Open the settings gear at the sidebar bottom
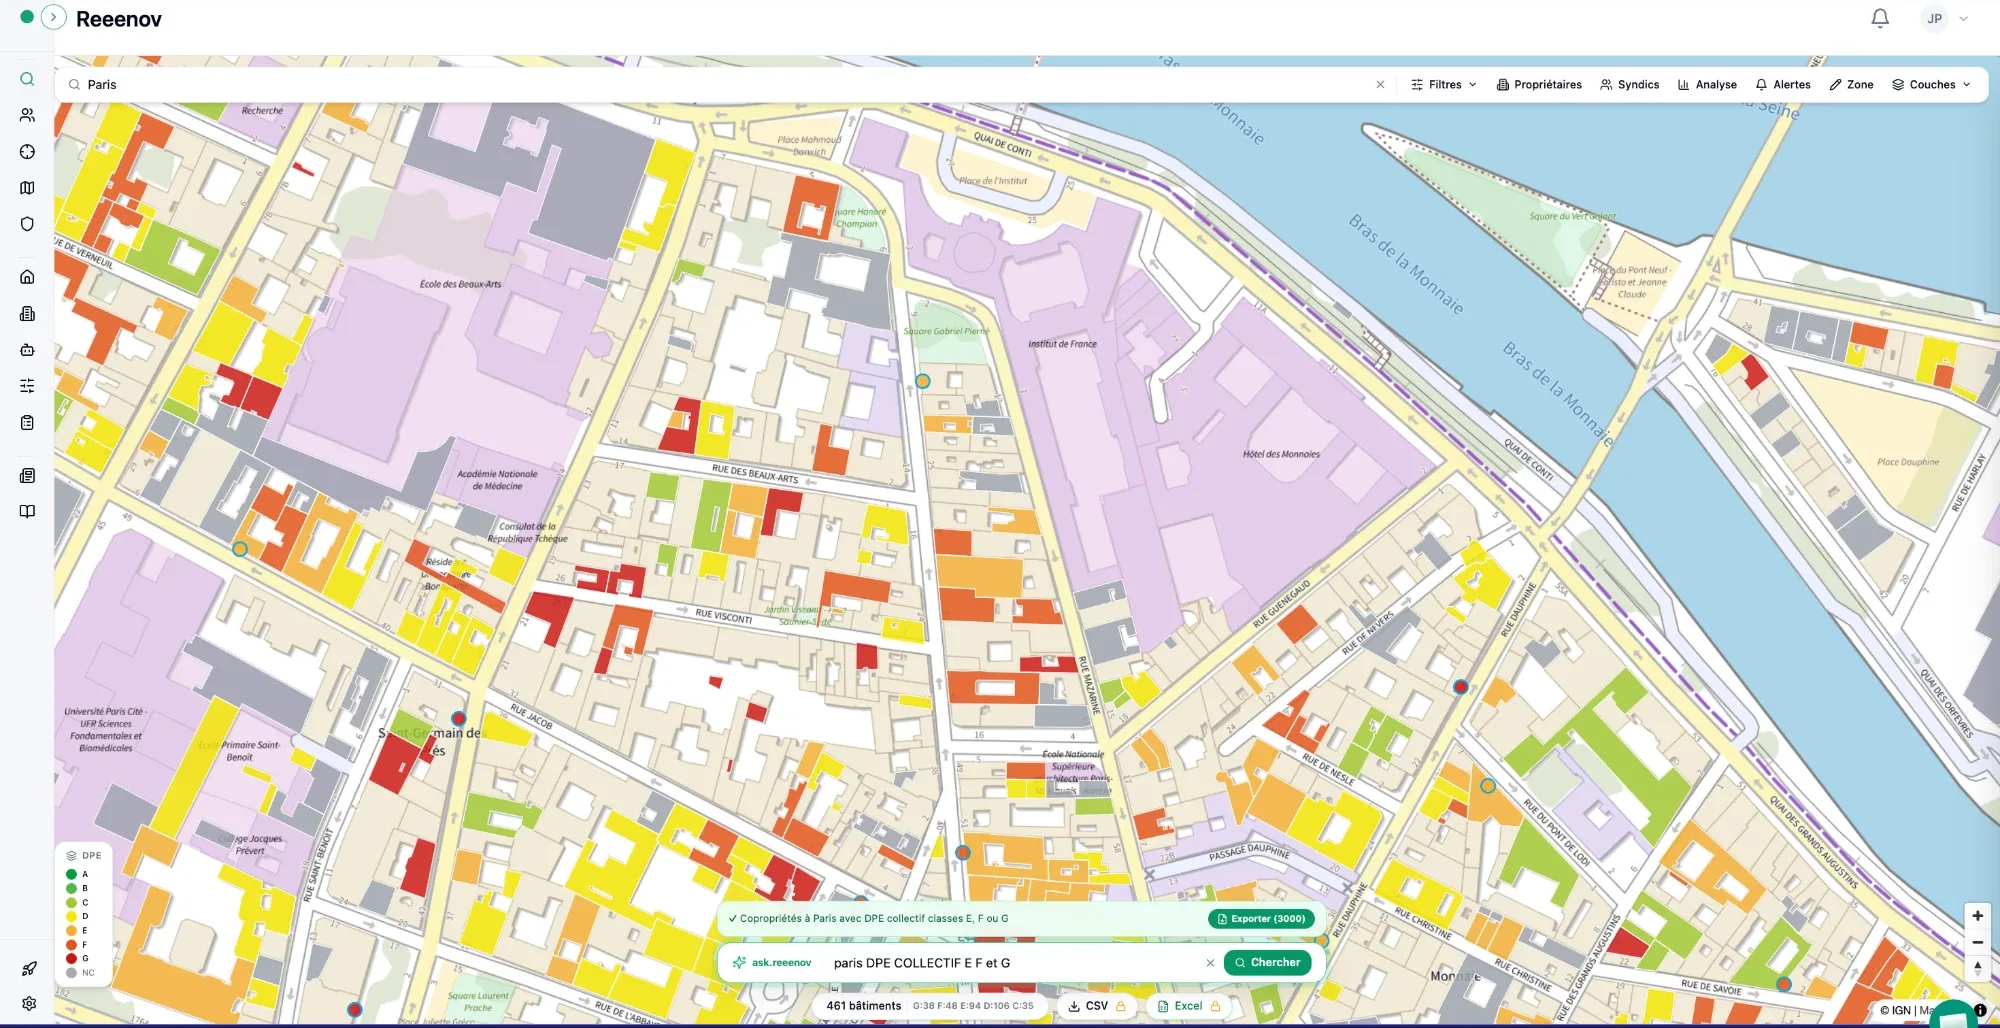Viewport: 2000px width, 1028px height. pos(29,1003)
